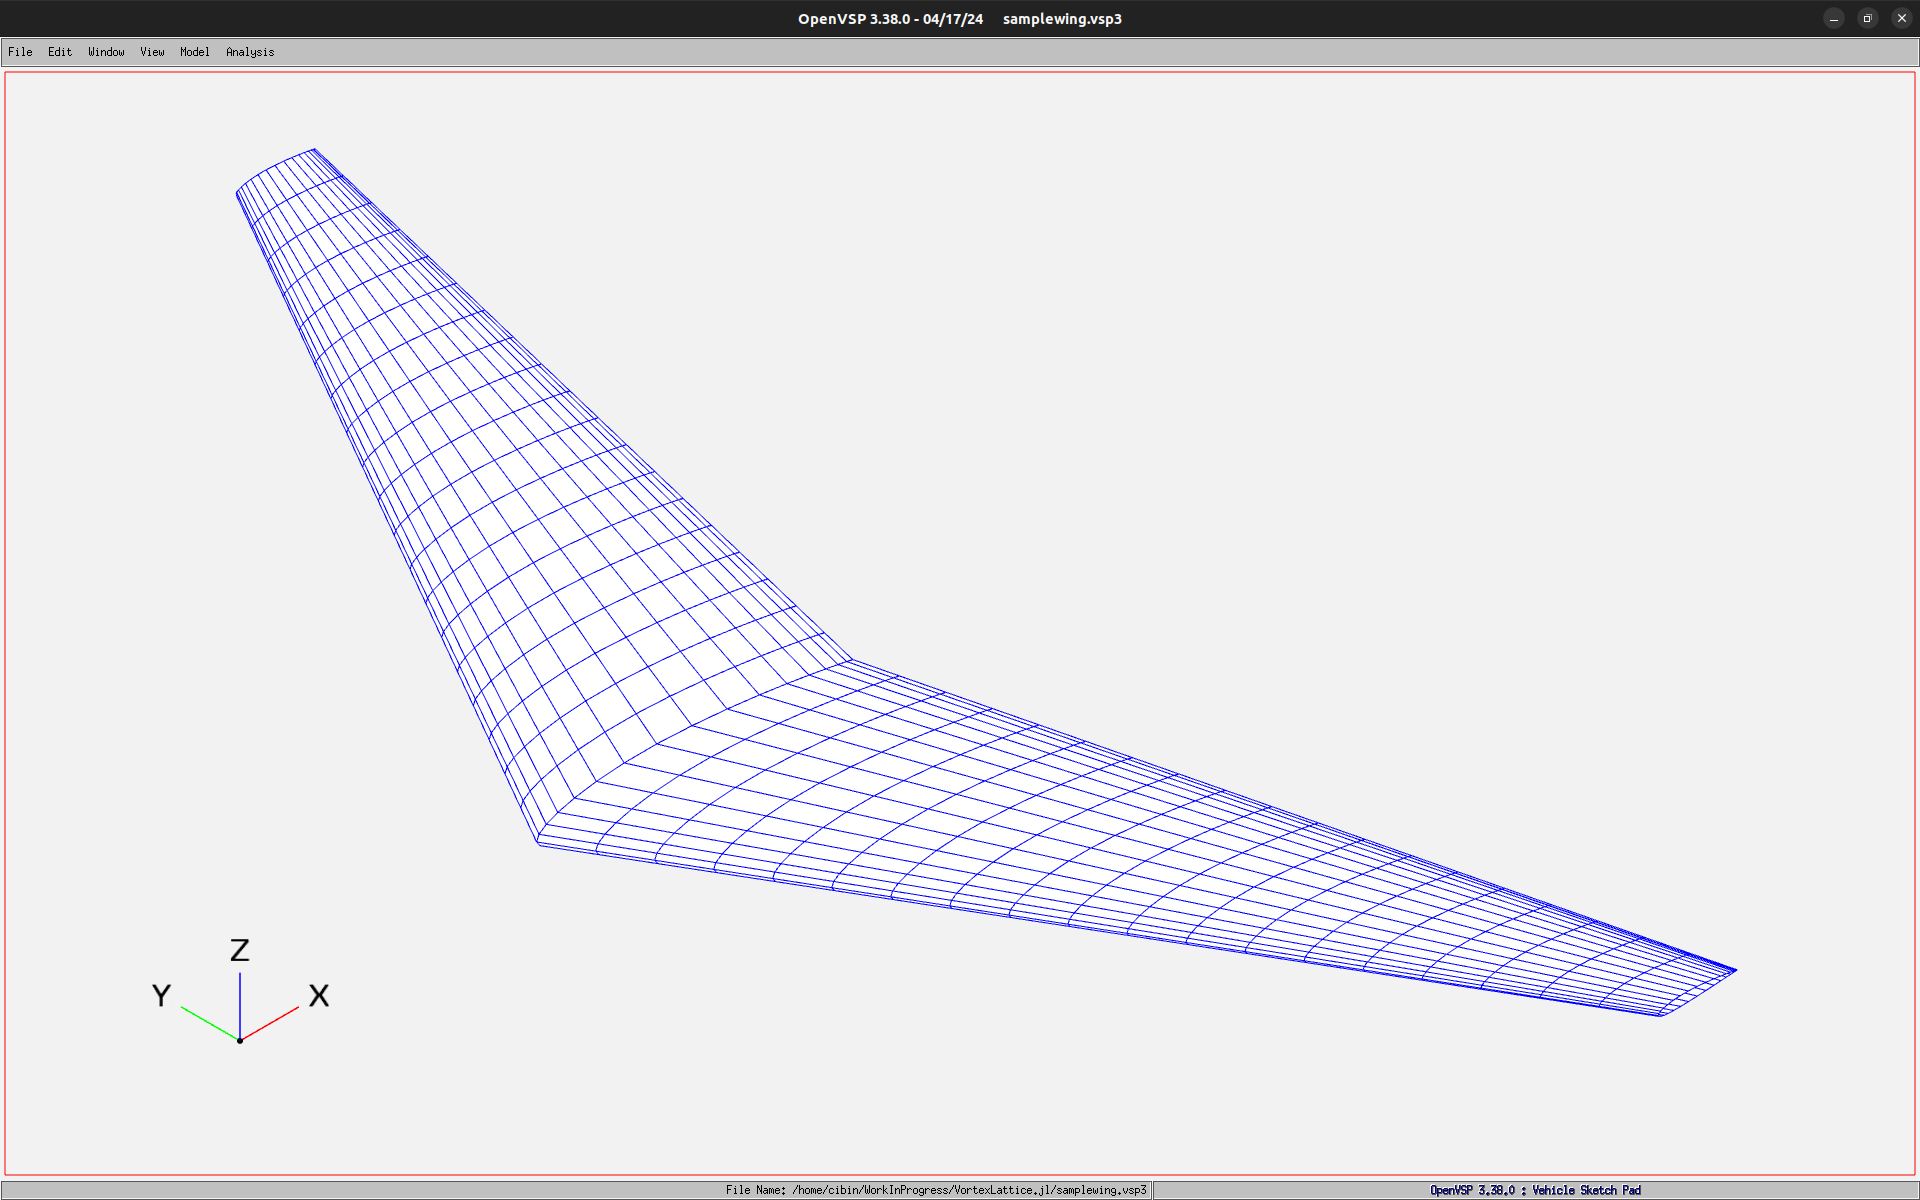Click the green Y axis line

click(x=209, y=1024)
